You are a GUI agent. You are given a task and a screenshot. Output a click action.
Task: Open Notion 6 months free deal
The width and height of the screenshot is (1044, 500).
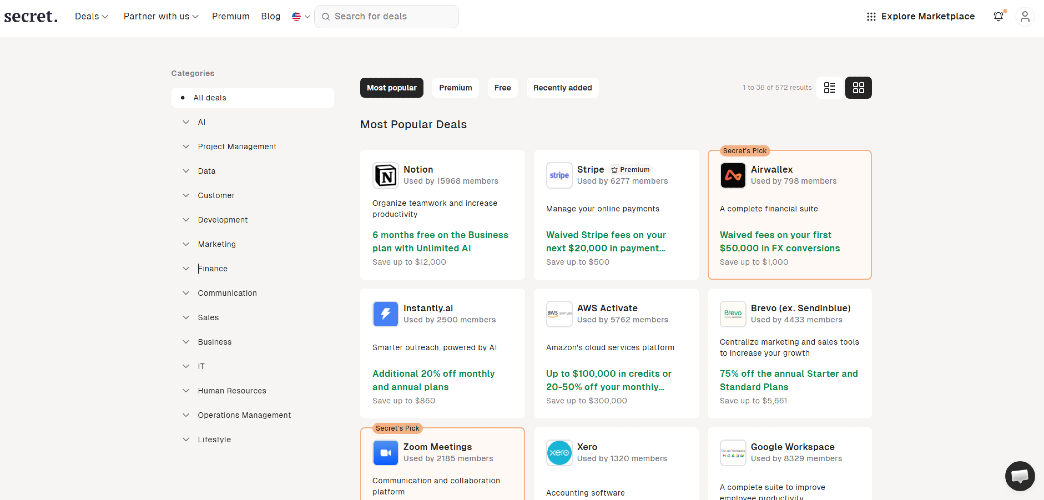(441, 242)
